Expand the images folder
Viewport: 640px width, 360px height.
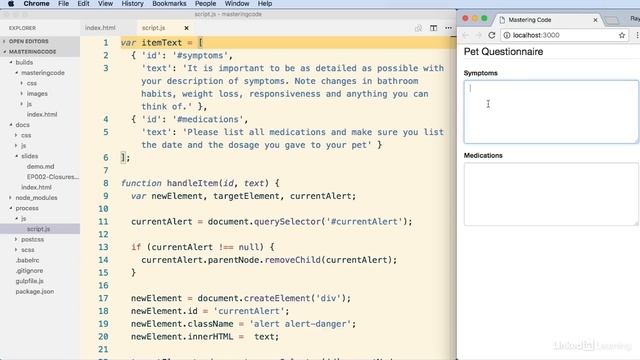pyautogui.click(x=37, y=93)
